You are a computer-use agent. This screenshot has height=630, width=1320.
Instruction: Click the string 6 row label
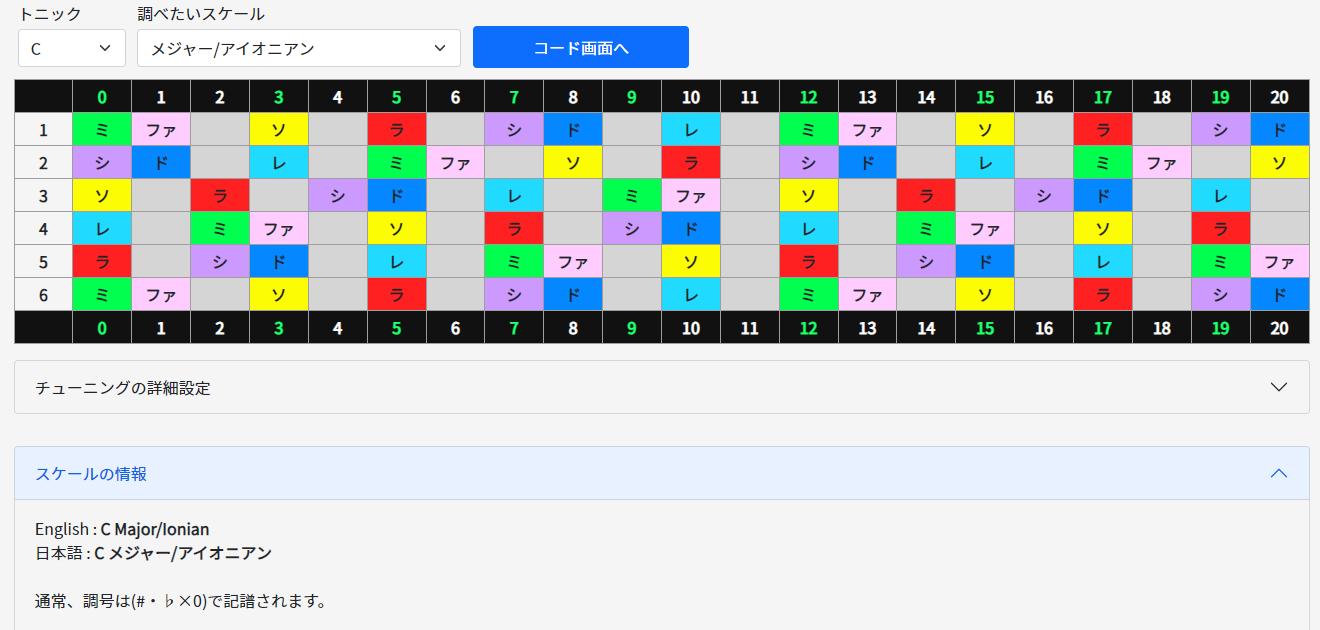[x=43, y=295]
